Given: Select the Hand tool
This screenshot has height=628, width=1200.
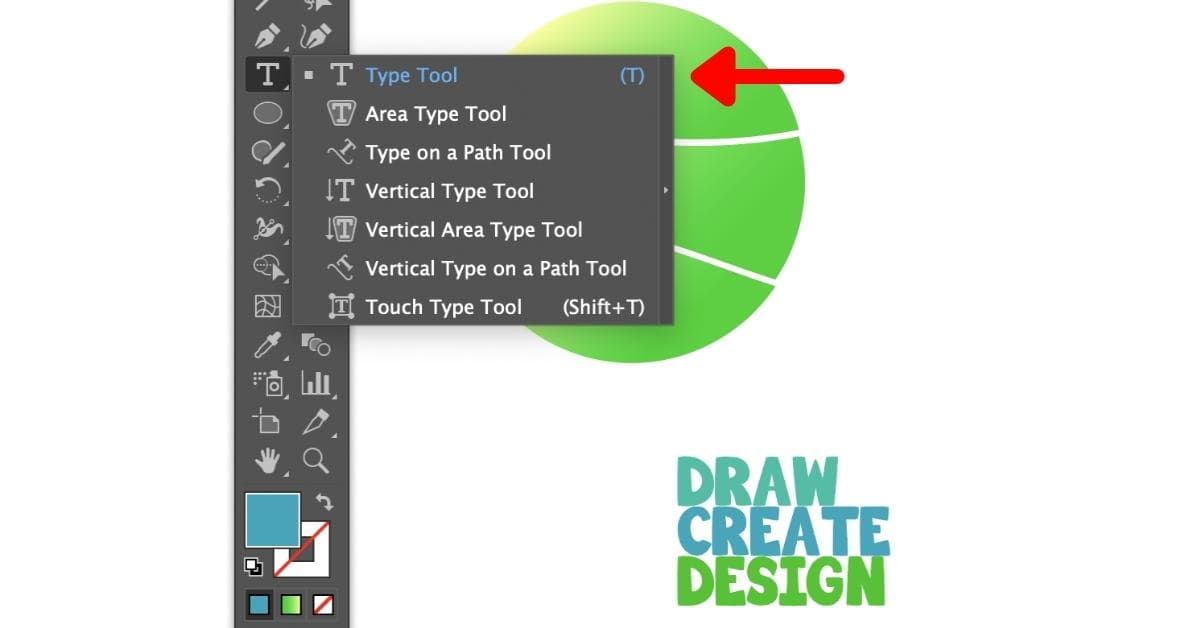Looking at the screenshot, I should coord(267,461).
